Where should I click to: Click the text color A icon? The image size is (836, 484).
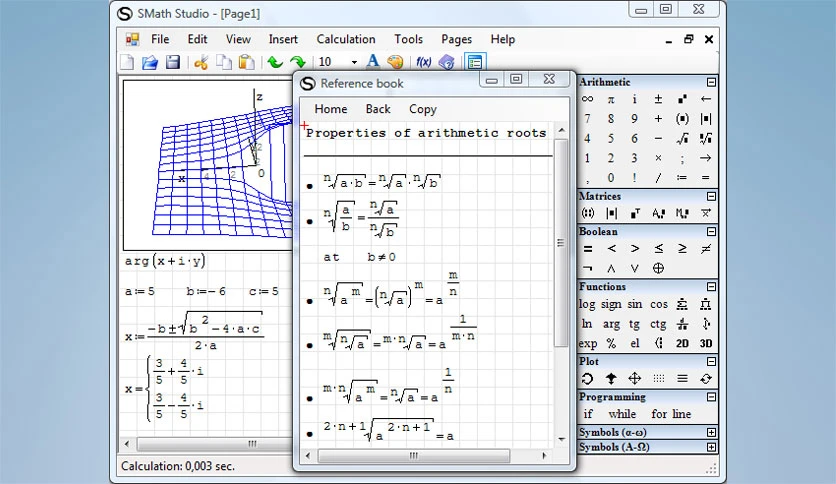pos(373,62)
